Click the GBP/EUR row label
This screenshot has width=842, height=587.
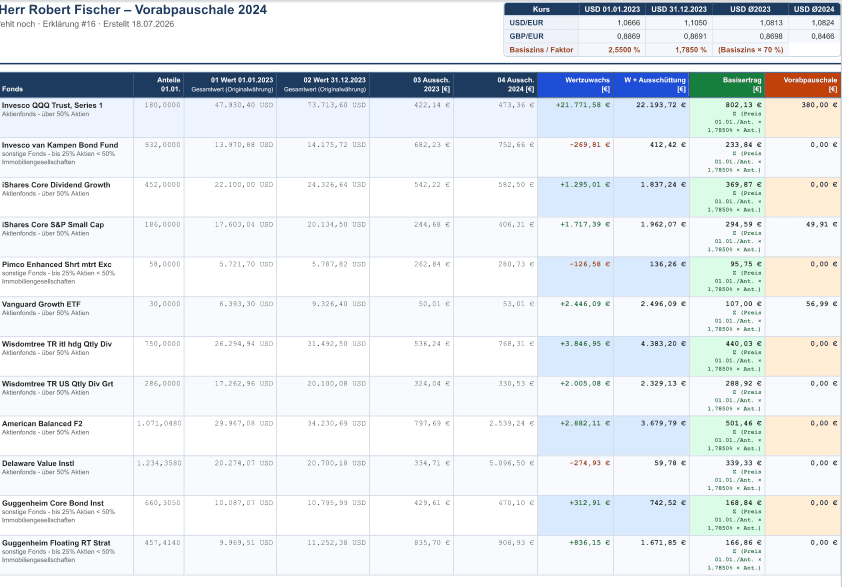[526, 37]
